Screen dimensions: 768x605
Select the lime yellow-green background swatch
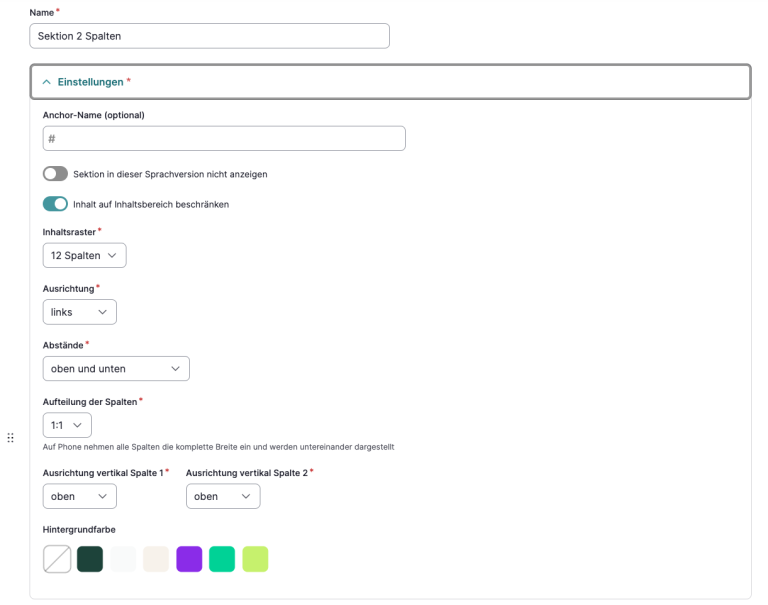255,559
